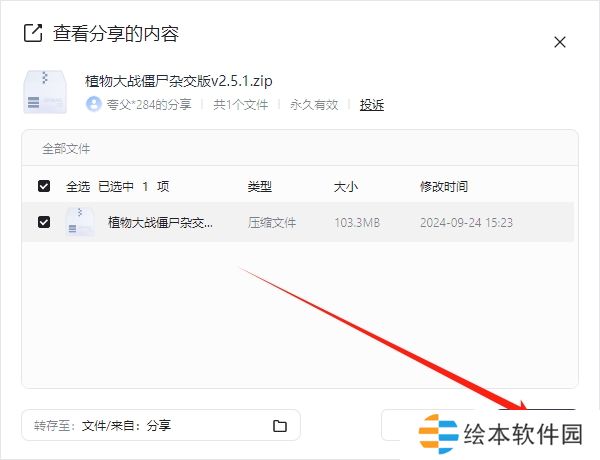Sort files by 类型 column
Image resolution: width=600 pixels, height=460 pixels.
(x=260, y=186)
